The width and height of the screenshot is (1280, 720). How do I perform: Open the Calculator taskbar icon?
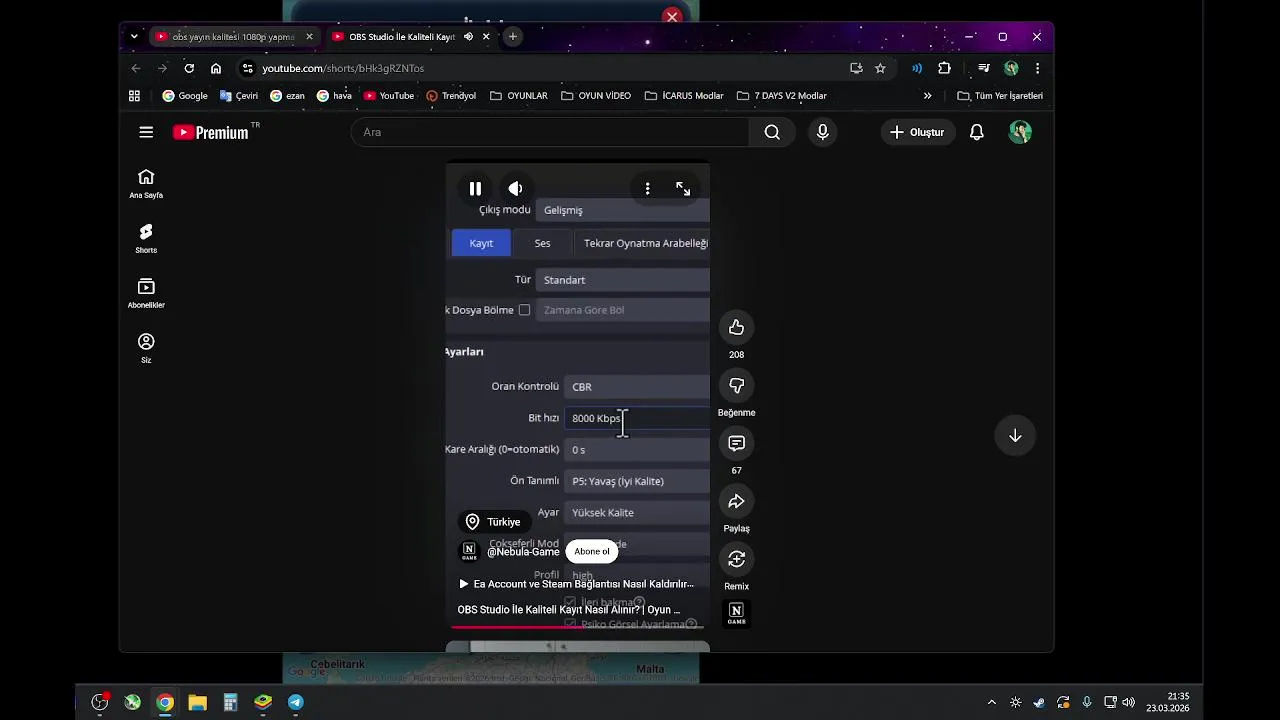point(230,702)
